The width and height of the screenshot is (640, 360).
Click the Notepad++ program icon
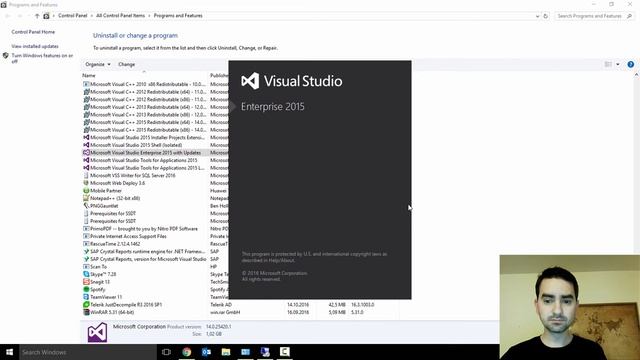coord(86,198)
